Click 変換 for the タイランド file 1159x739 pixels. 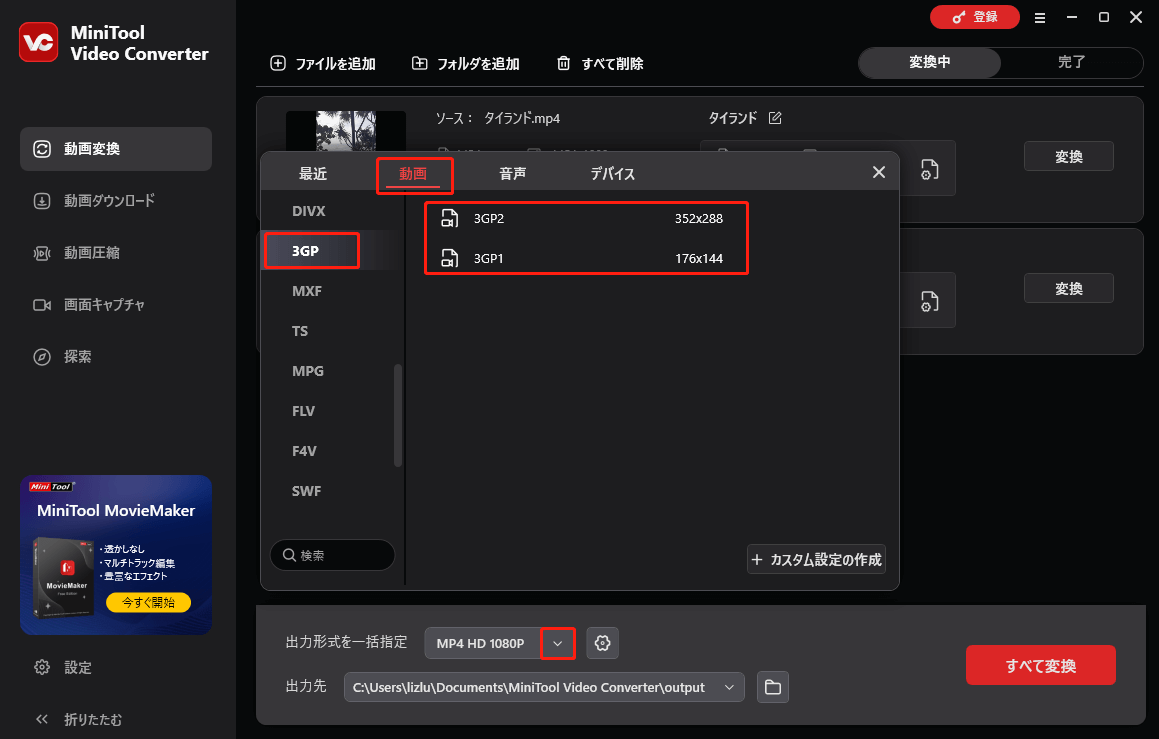(1069, 156)
